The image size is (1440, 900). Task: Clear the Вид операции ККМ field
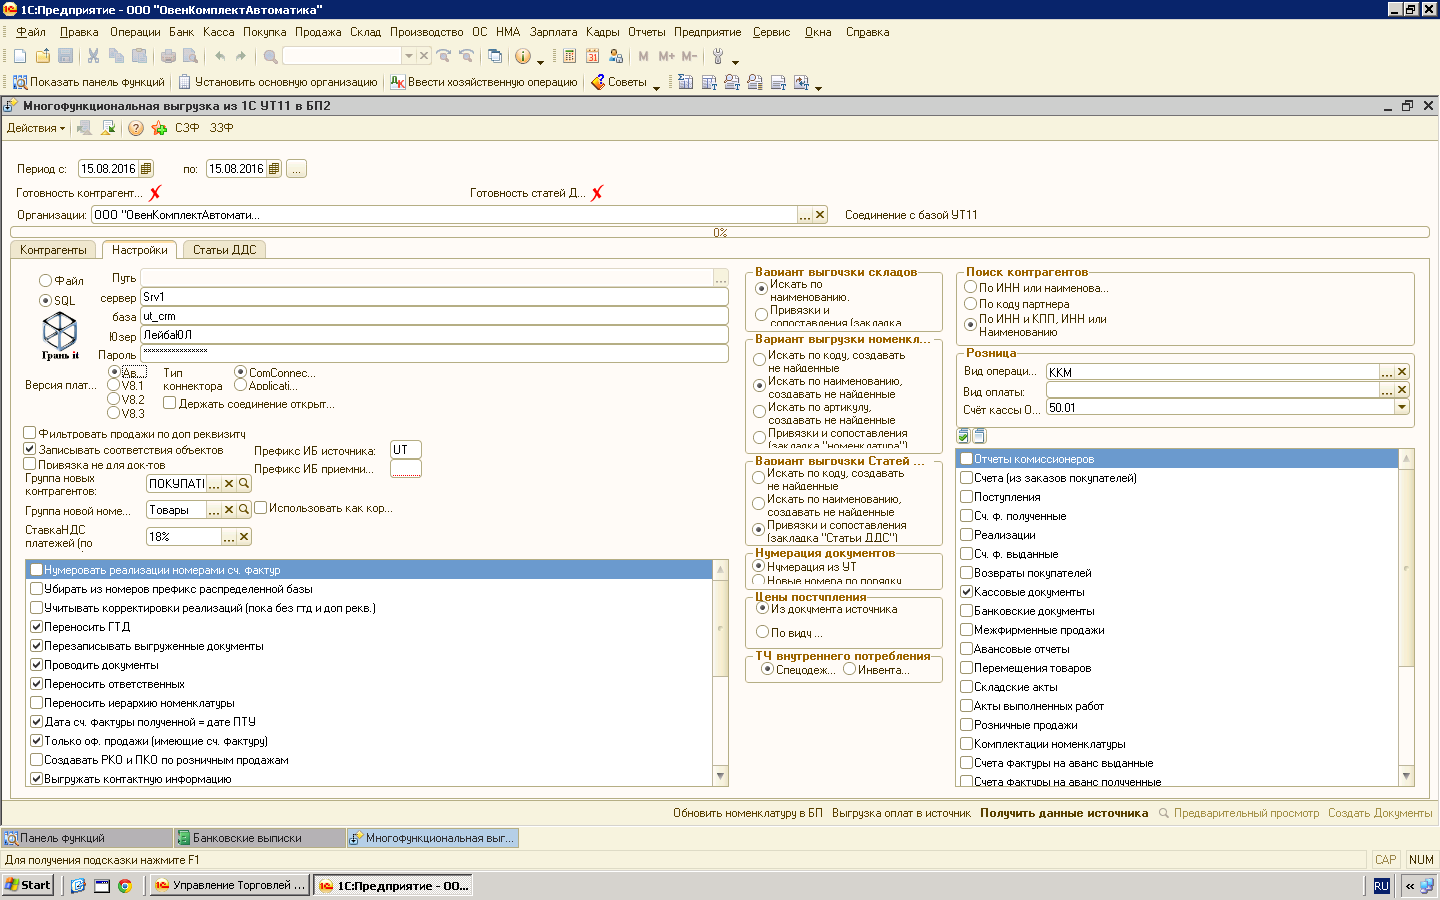1402,372
